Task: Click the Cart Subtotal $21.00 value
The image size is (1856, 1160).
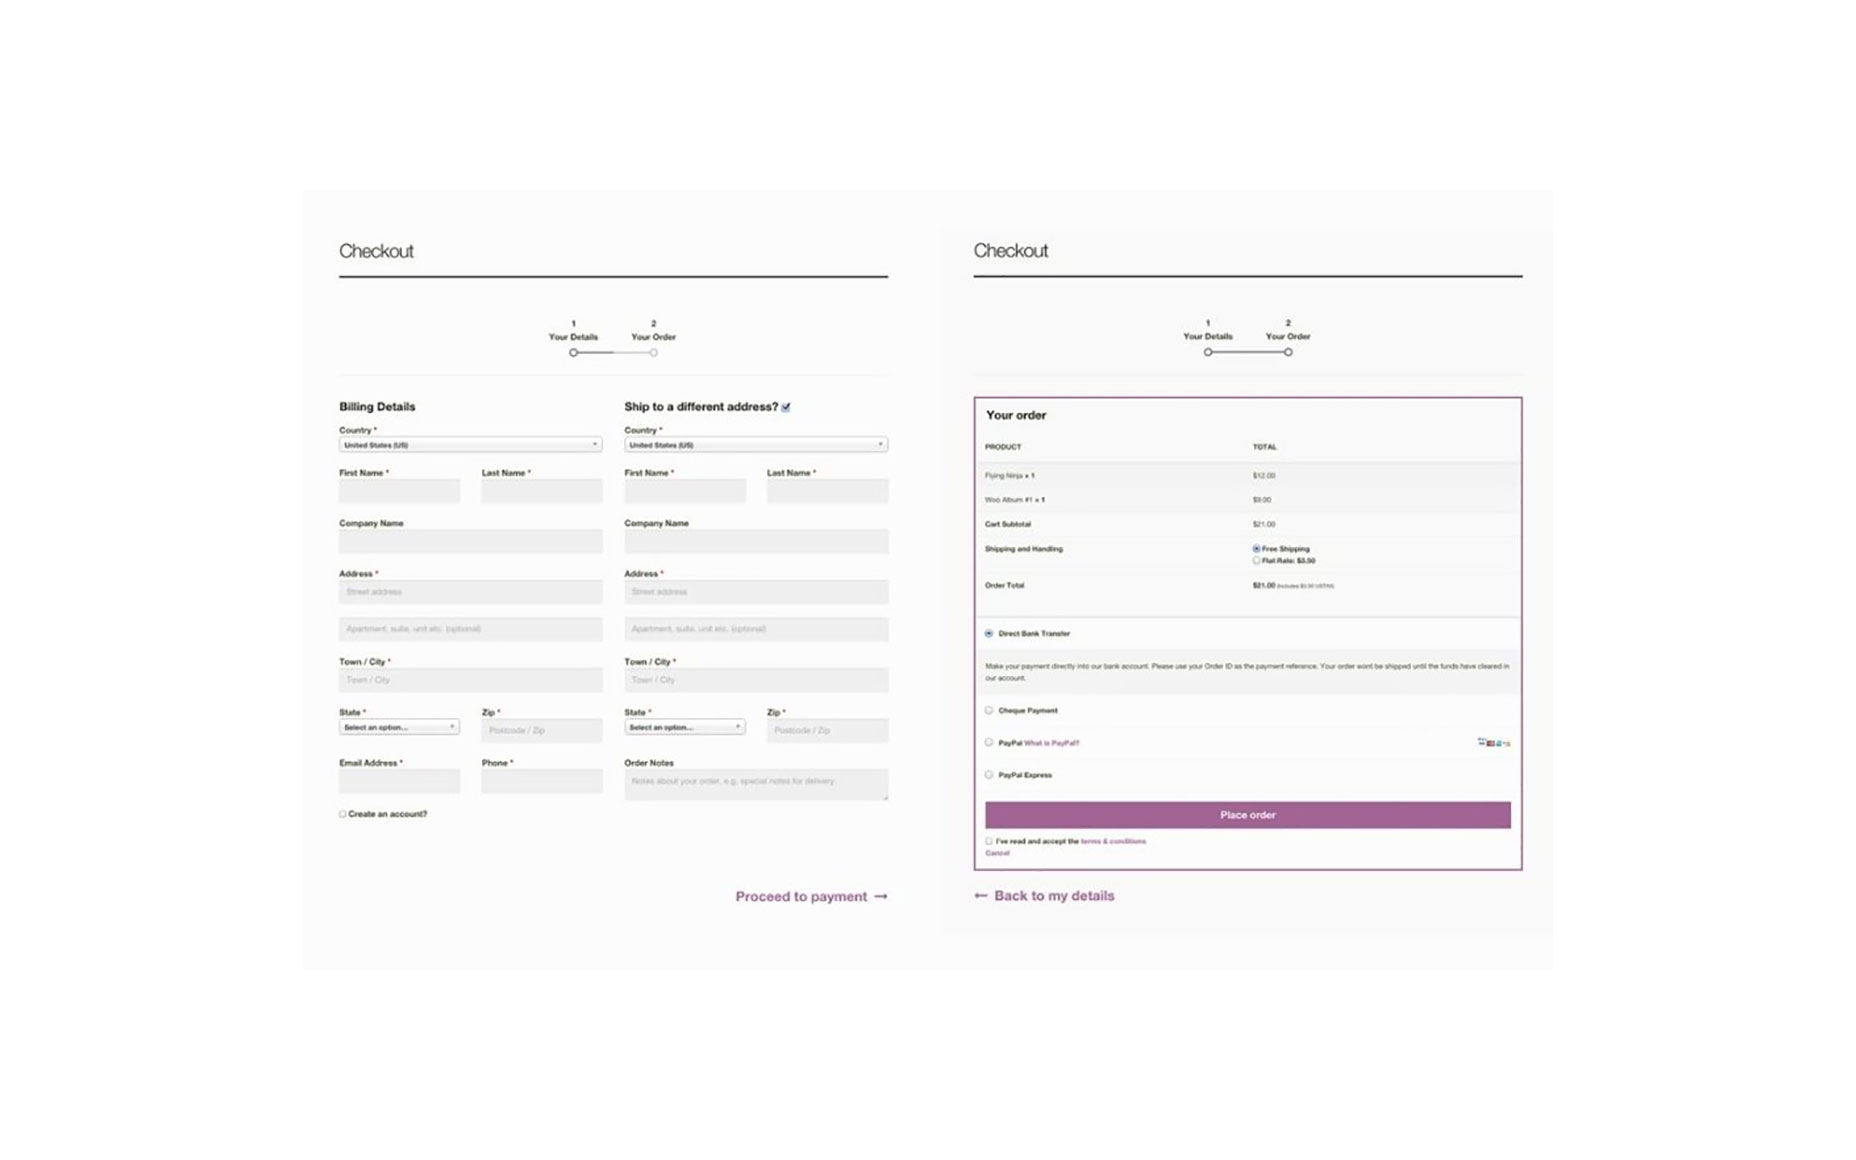Action: point(1263,524)
